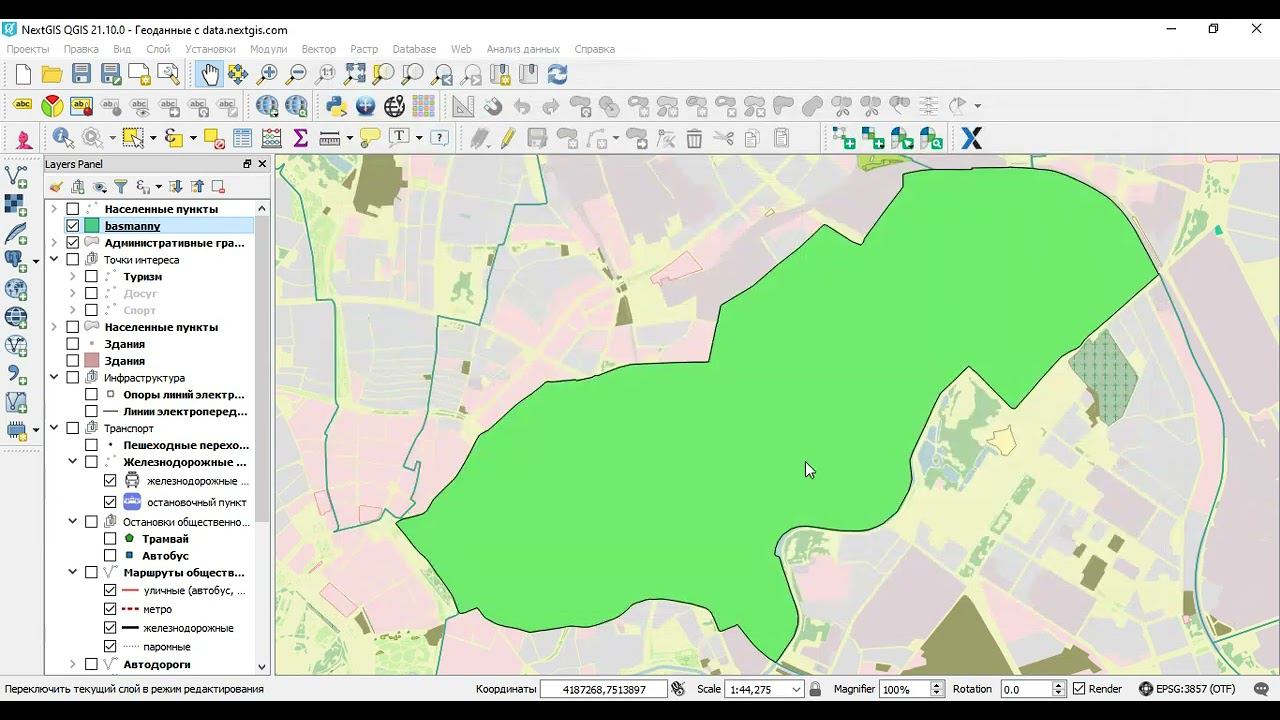The width and height of the screenshot is (1280, 720).
Task: Expand the Автодороги layer group
Action: (73, 664)
